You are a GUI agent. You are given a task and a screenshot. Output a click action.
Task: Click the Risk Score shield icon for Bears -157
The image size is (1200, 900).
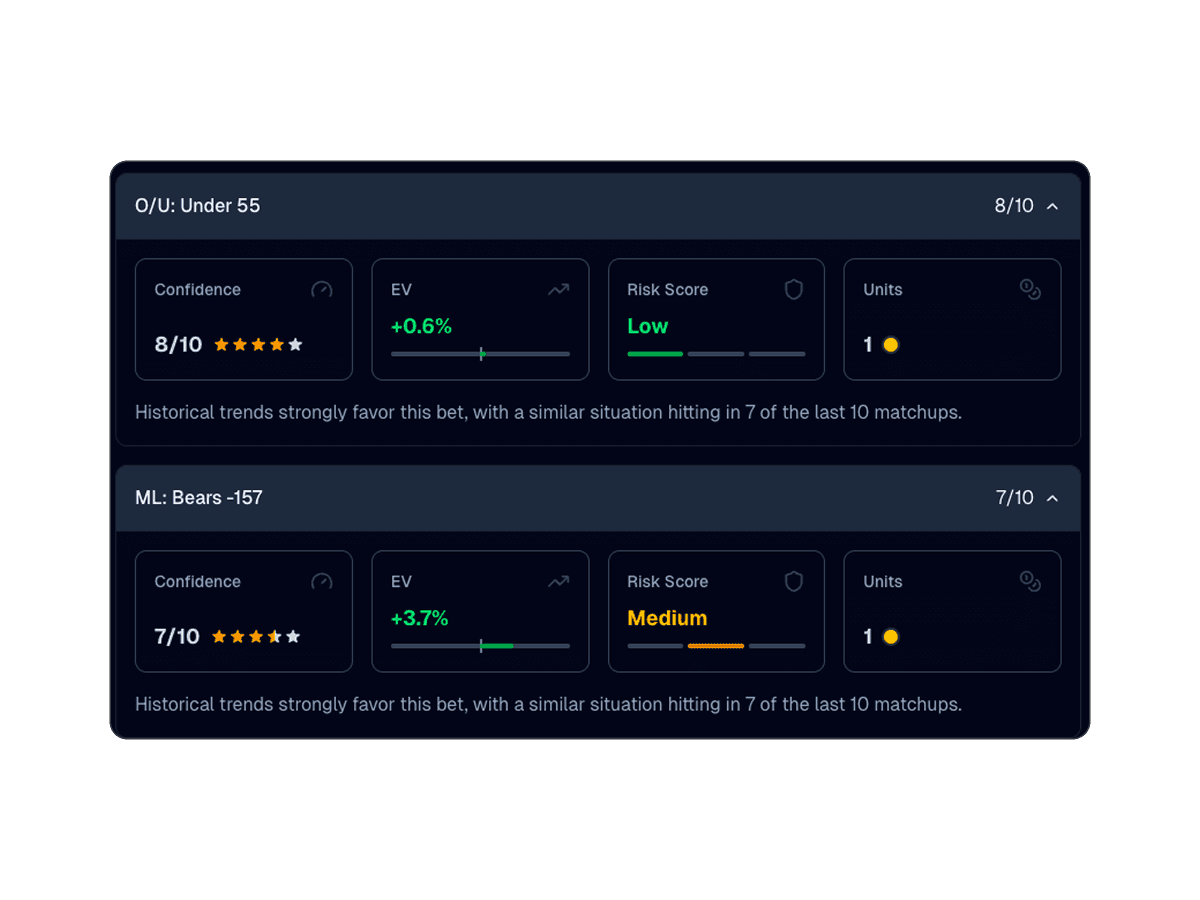pos(794,582)
